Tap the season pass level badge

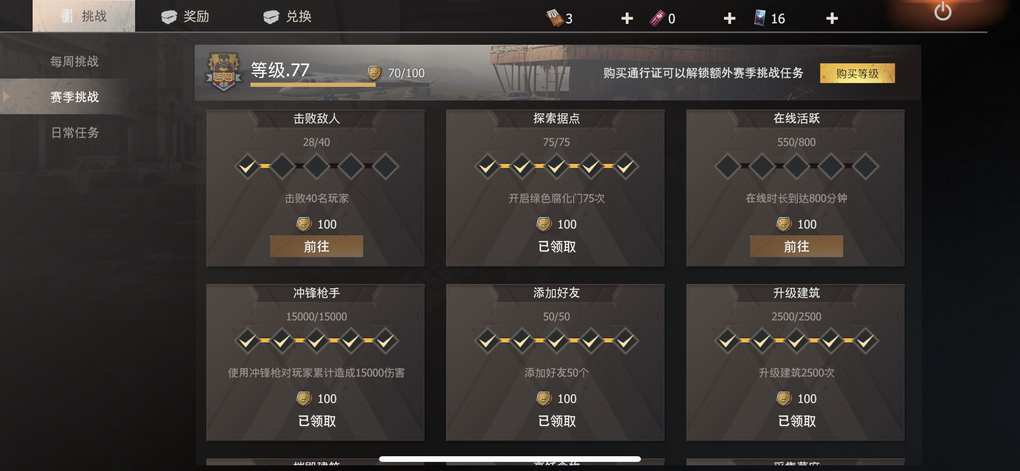224,71
